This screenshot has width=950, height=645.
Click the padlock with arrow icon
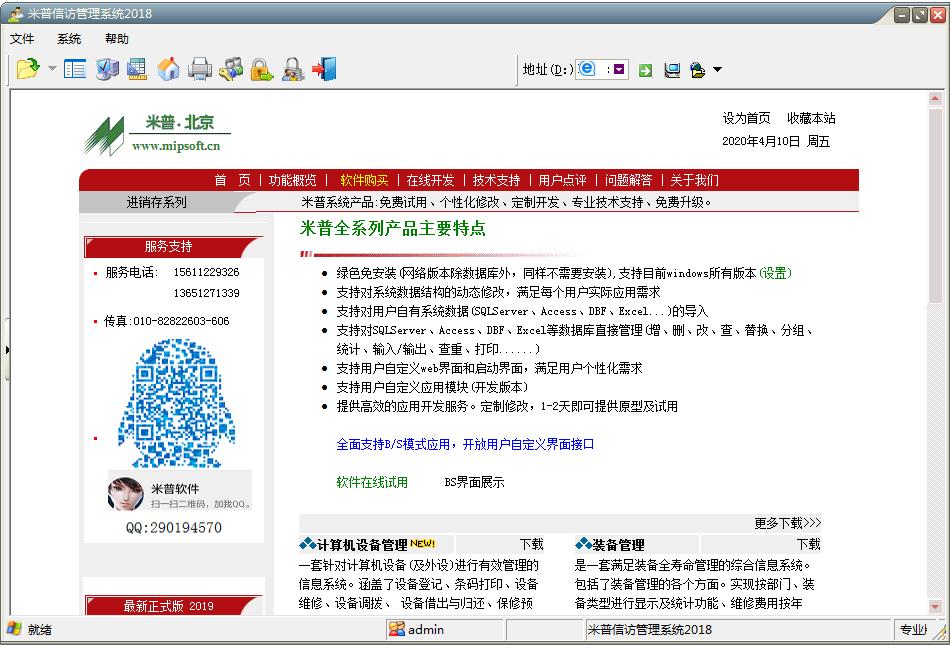262,69
